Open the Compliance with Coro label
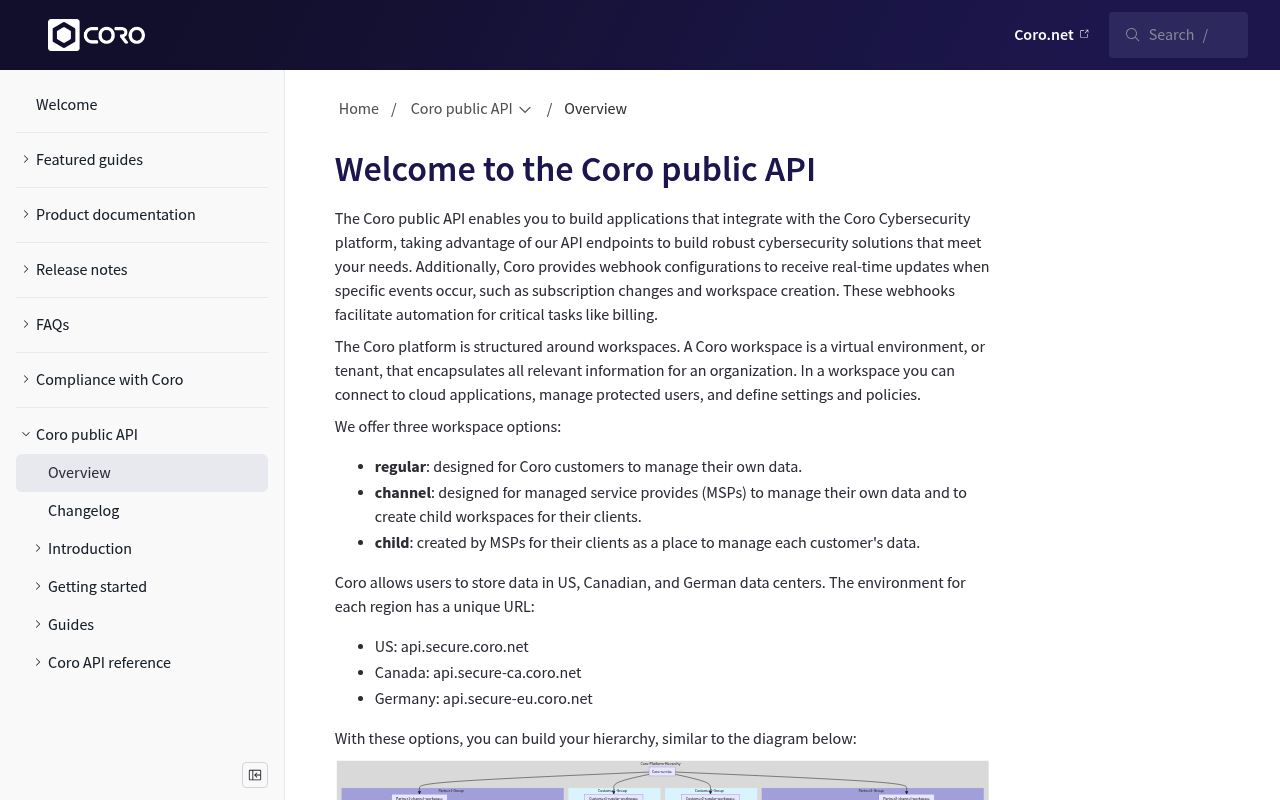Viewport: 1280px width, 800px height. click(110, 380)
